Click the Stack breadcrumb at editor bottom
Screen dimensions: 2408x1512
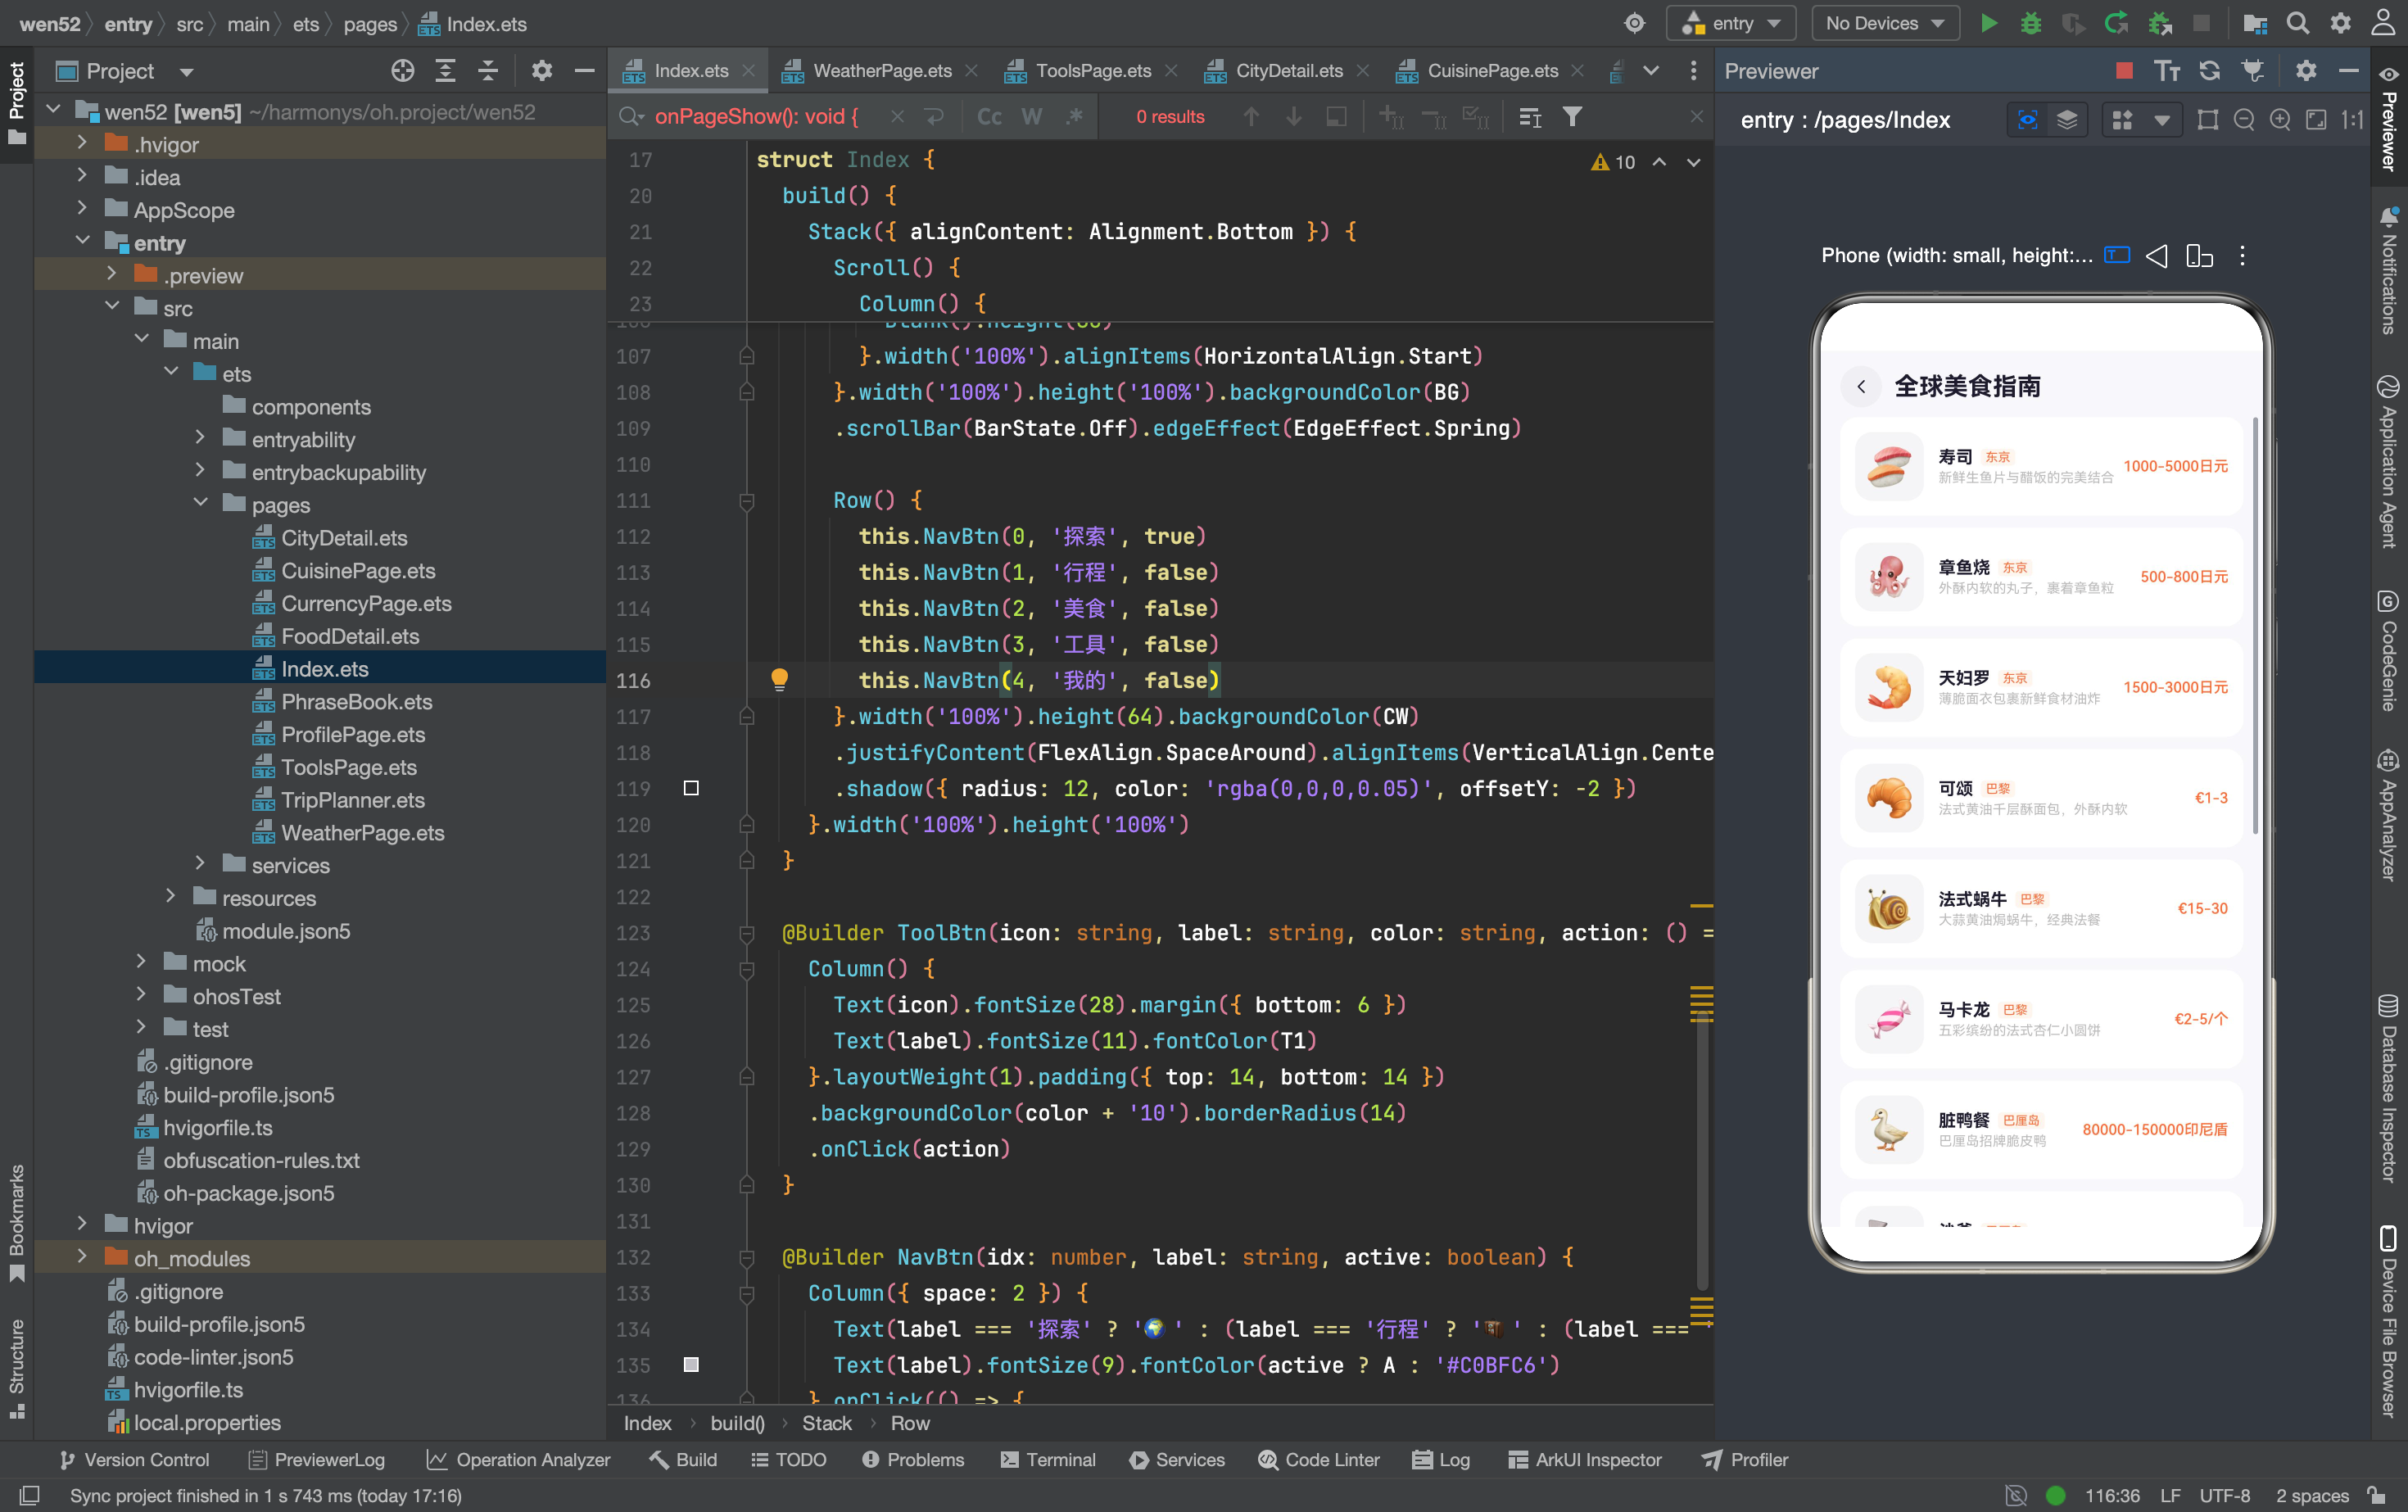coord(826,1423)
